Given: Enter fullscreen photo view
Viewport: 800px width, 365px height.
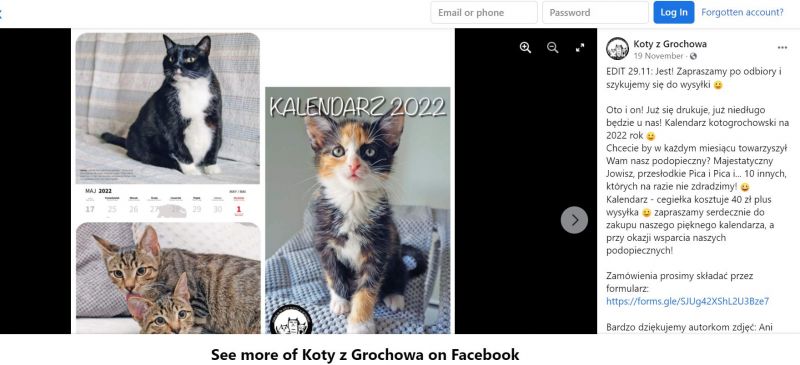Looking at the screenshot, I should (580, 47).
